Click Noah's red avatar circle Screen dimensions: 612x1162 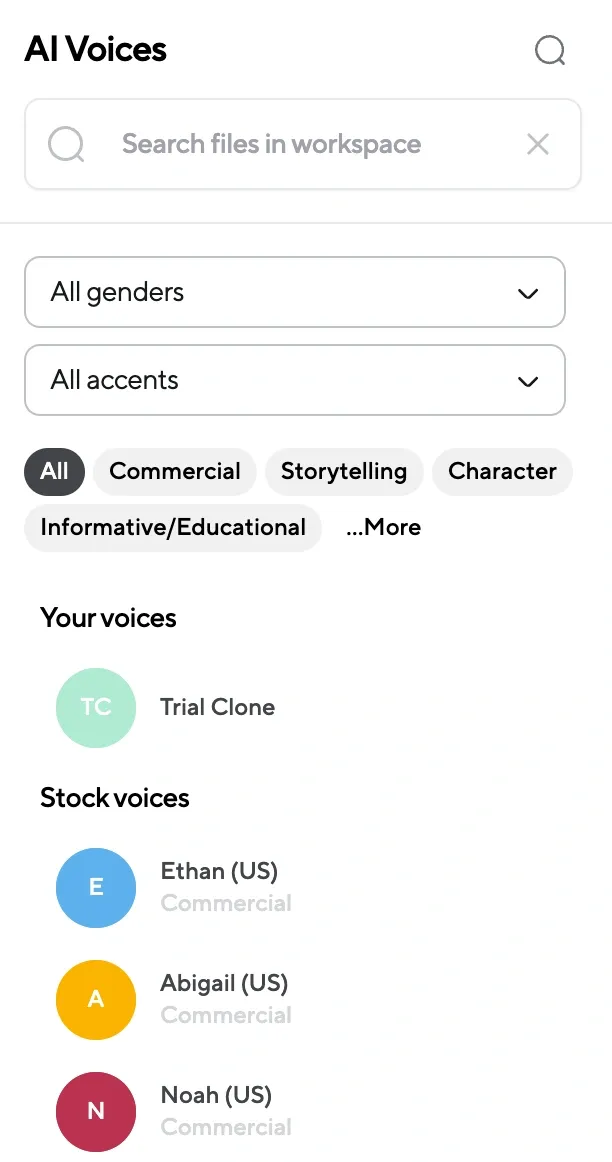click(95, 1112)
